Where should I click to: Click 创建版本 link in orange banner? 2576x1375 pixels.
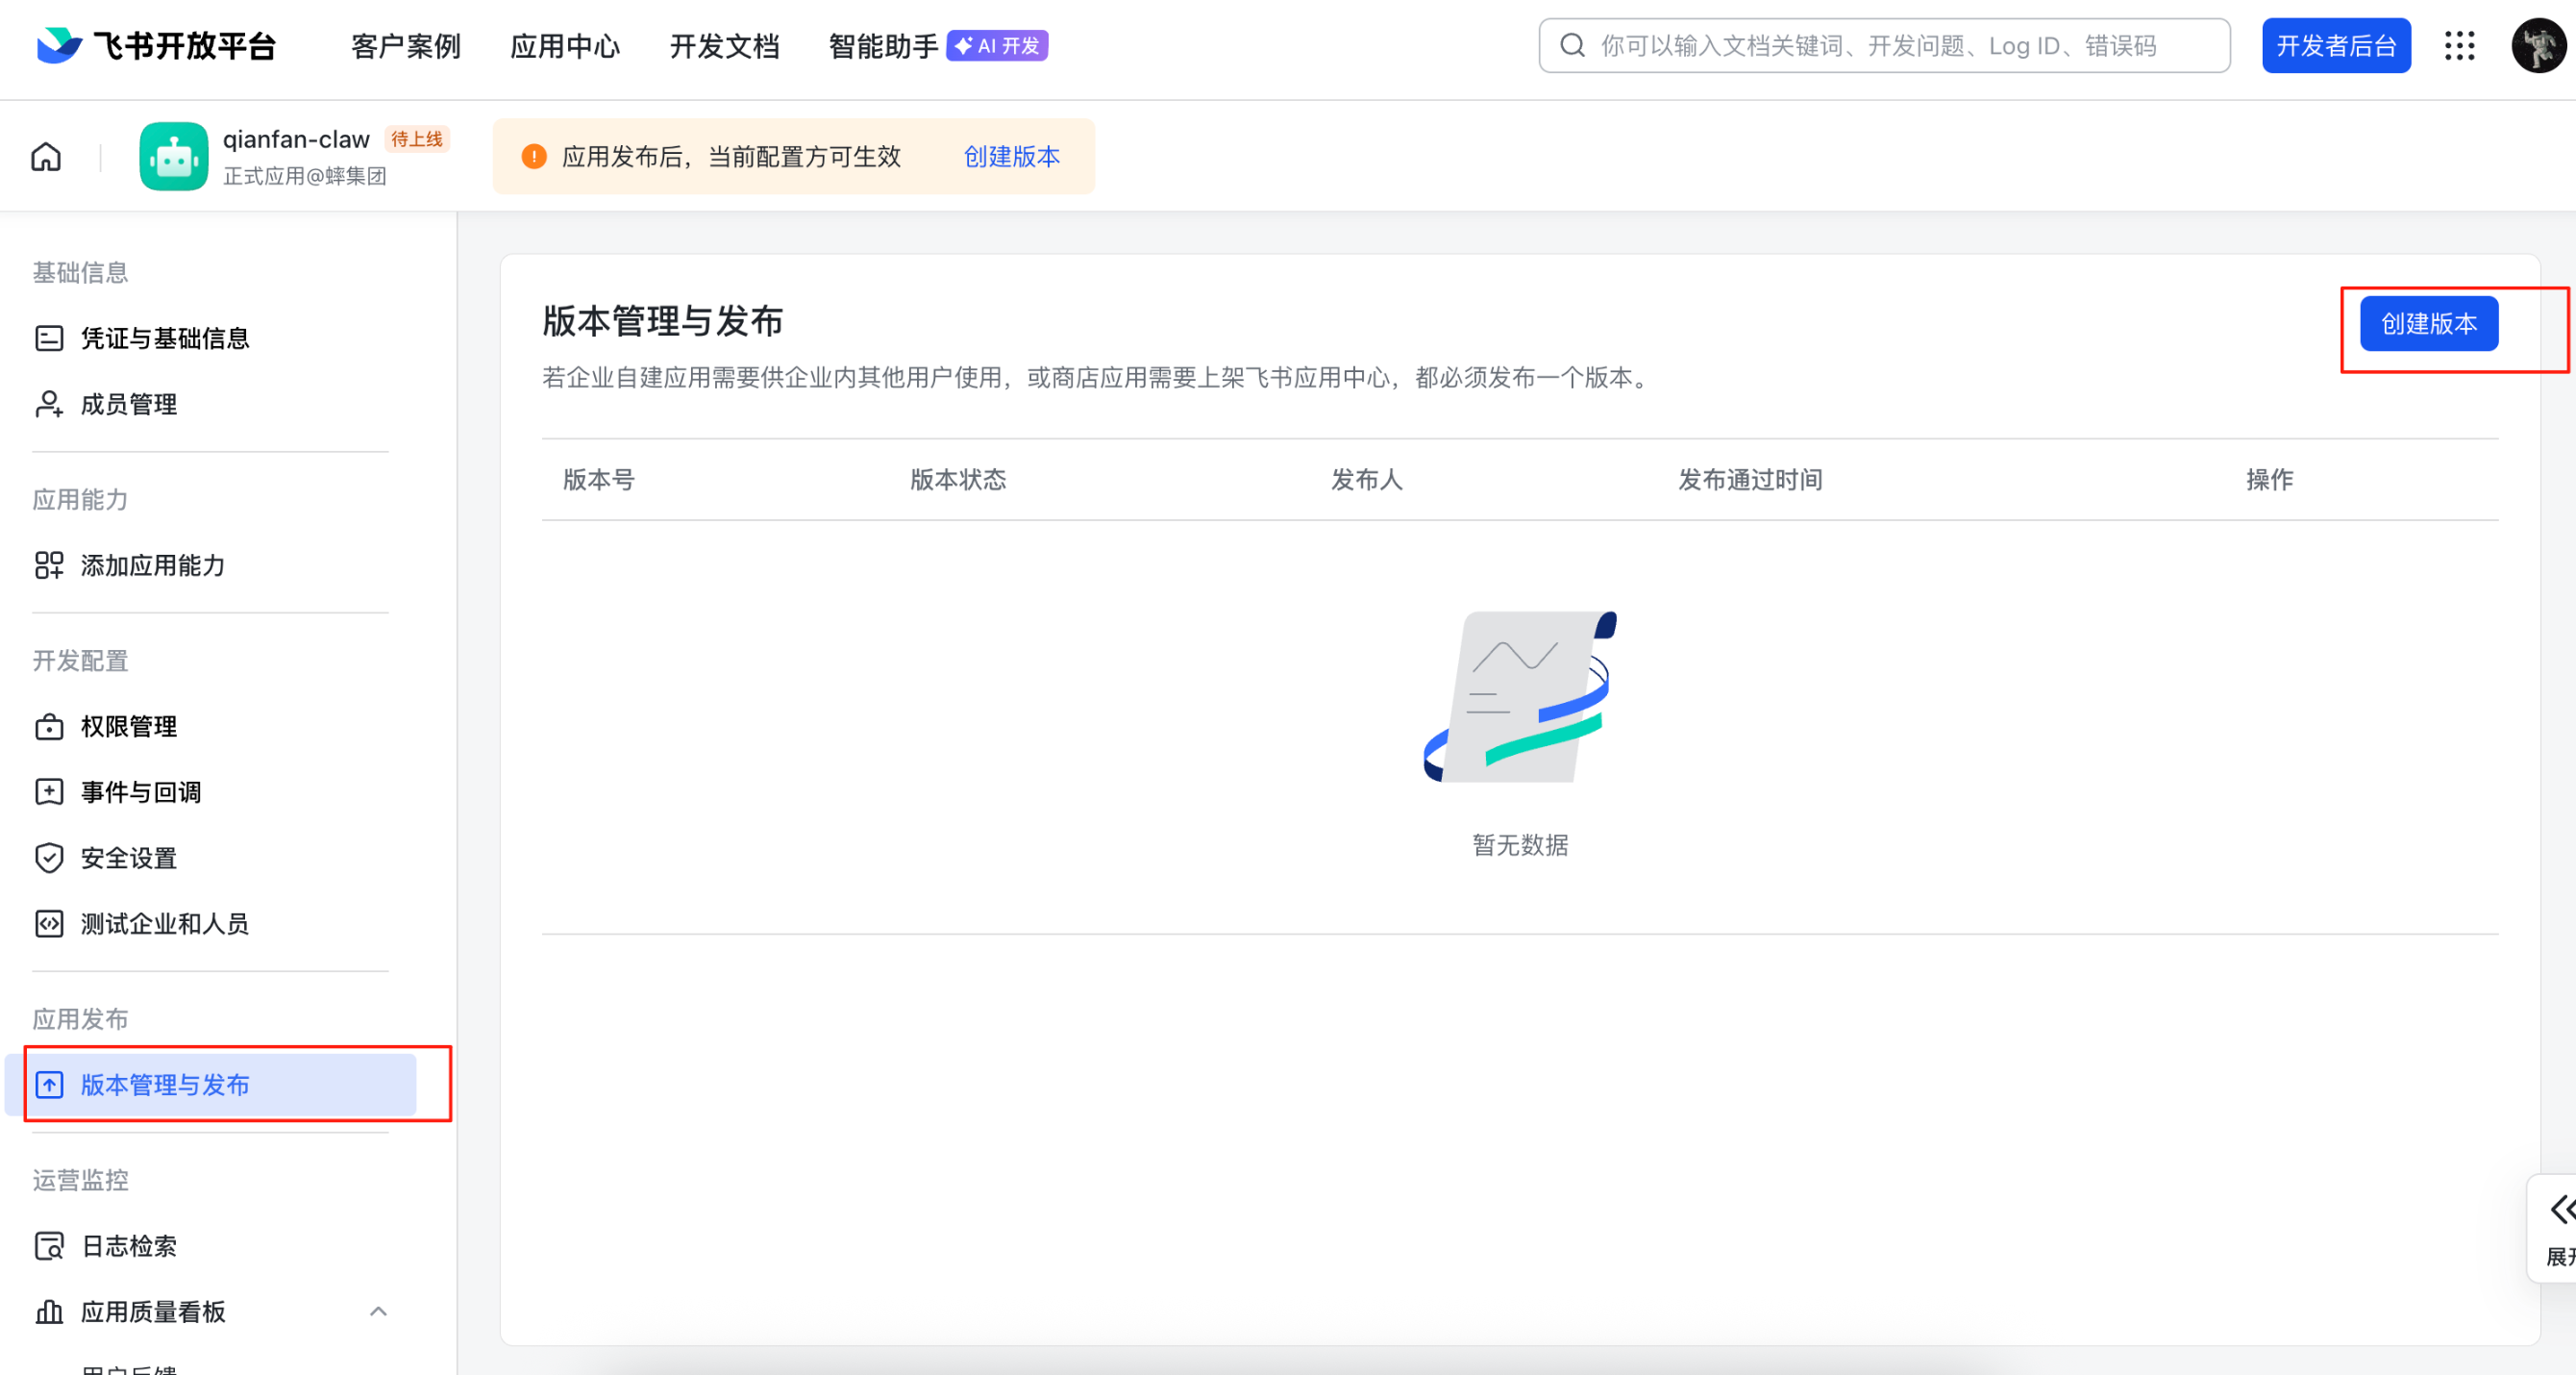[1011, 157]
